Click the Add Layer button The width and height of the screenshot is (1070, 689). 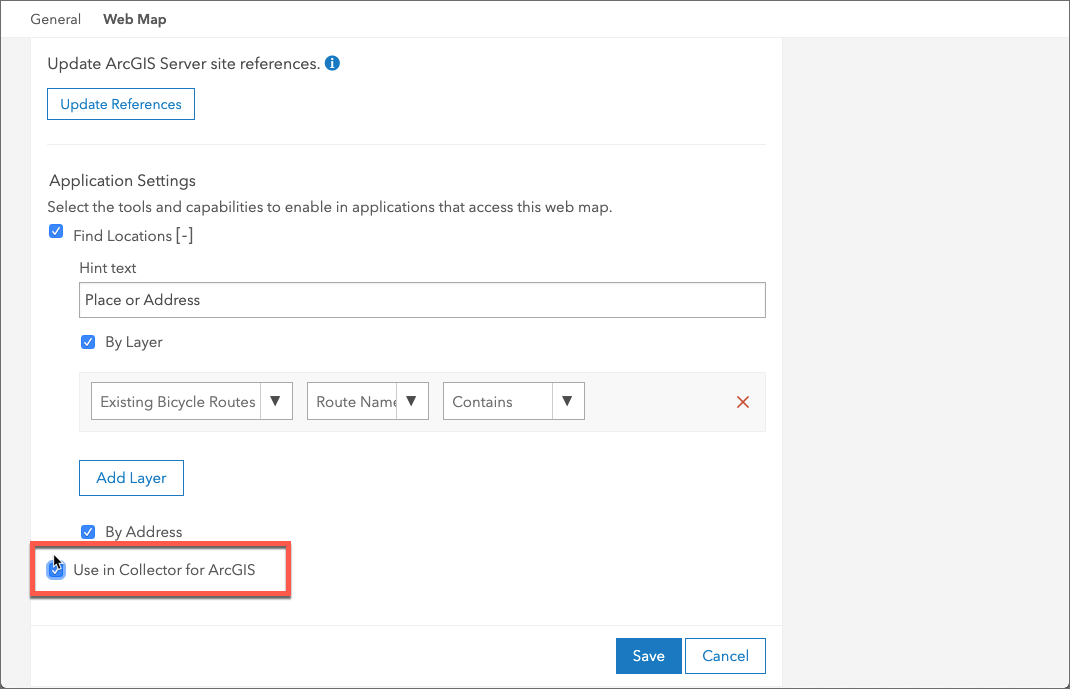pyautogui.click(x=131, y=478)
